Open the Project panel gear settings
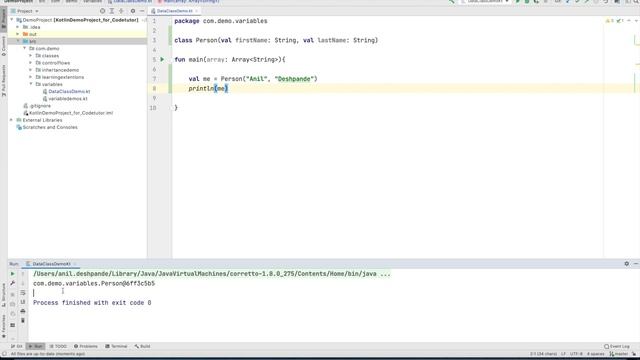This screenshot has height=360, width=640. click(x=133, y=11)
